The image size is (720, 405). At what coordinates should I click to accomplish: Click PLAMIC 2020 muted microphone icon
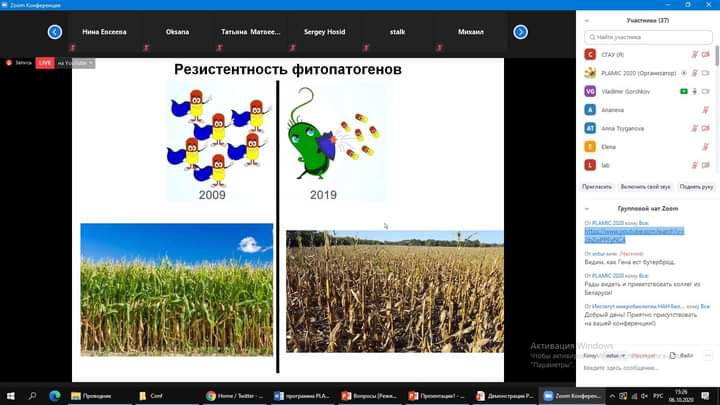[695, 73]
